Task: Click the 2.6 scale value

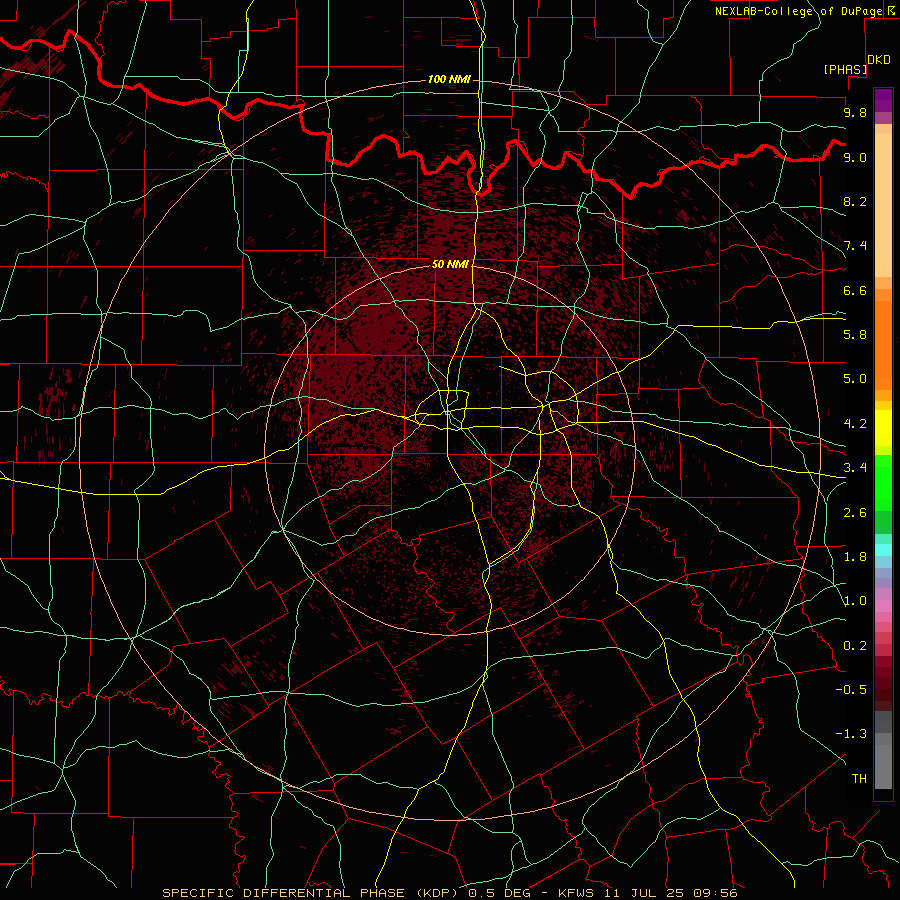Action: [855, 513]
